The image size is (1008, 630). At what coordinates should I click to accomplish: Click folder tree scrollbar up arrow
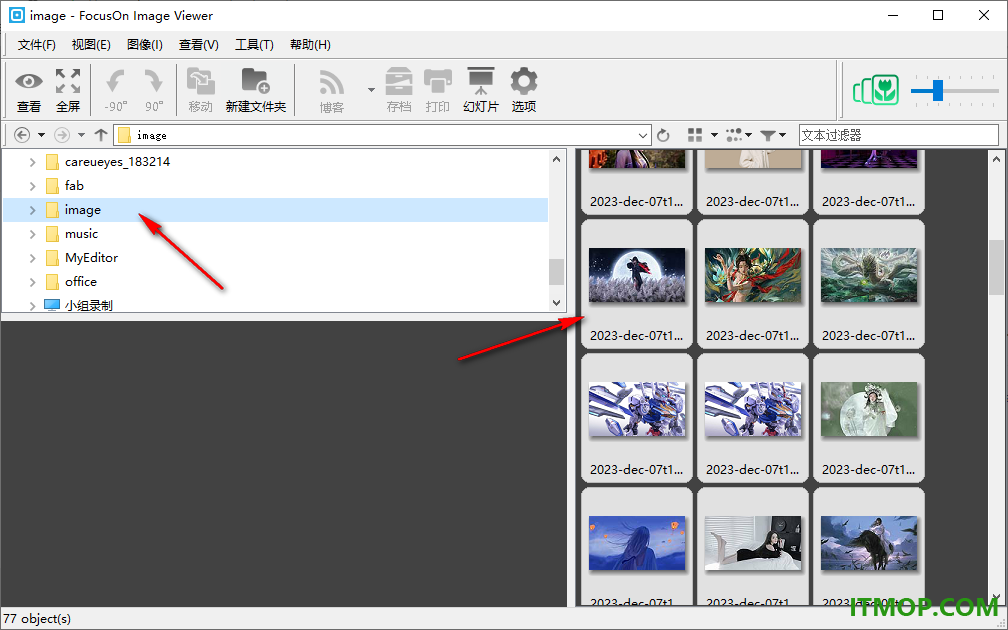(557, 159)
